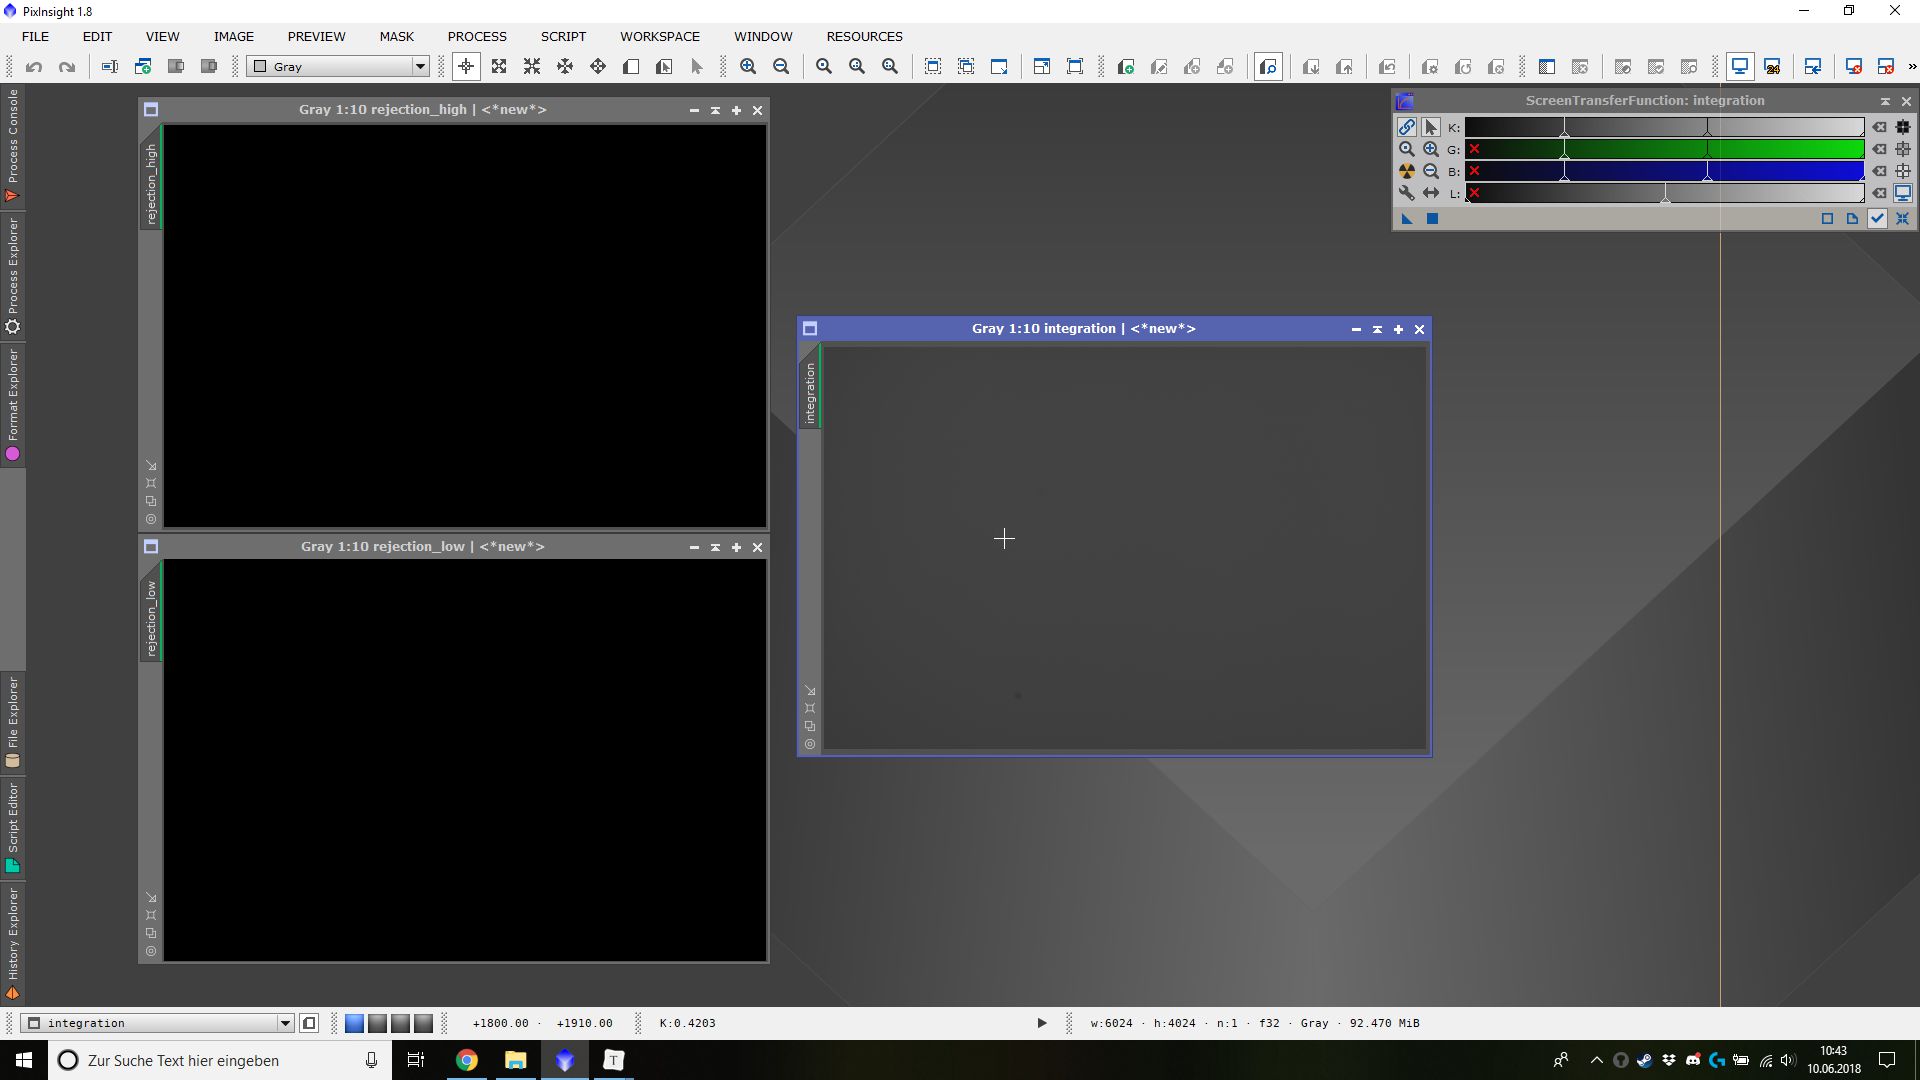Click STF zoom in magnifier icon
The width and height of the screenshot is (1920, 1080).
point(1431,149)
